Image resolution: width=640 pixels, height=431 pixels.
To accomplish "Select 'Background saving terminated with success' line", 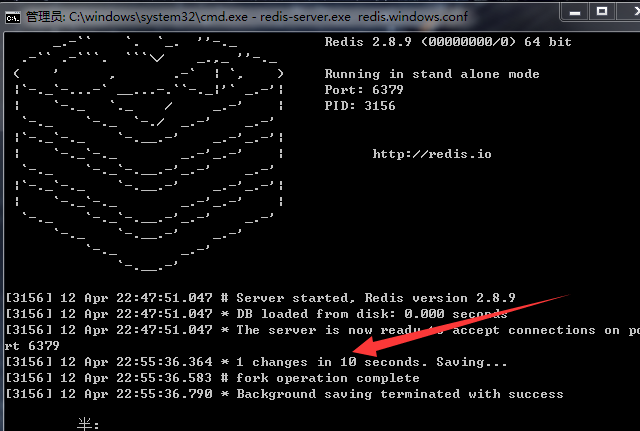I will coord(284,394).
